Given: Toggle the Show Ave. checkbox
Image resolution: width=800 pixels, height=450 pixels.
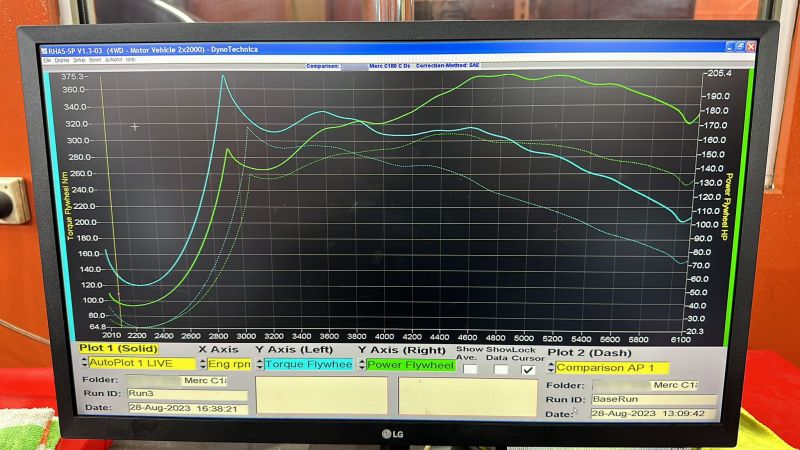Looking at the screenshot, I should click(x=470, y=368).
